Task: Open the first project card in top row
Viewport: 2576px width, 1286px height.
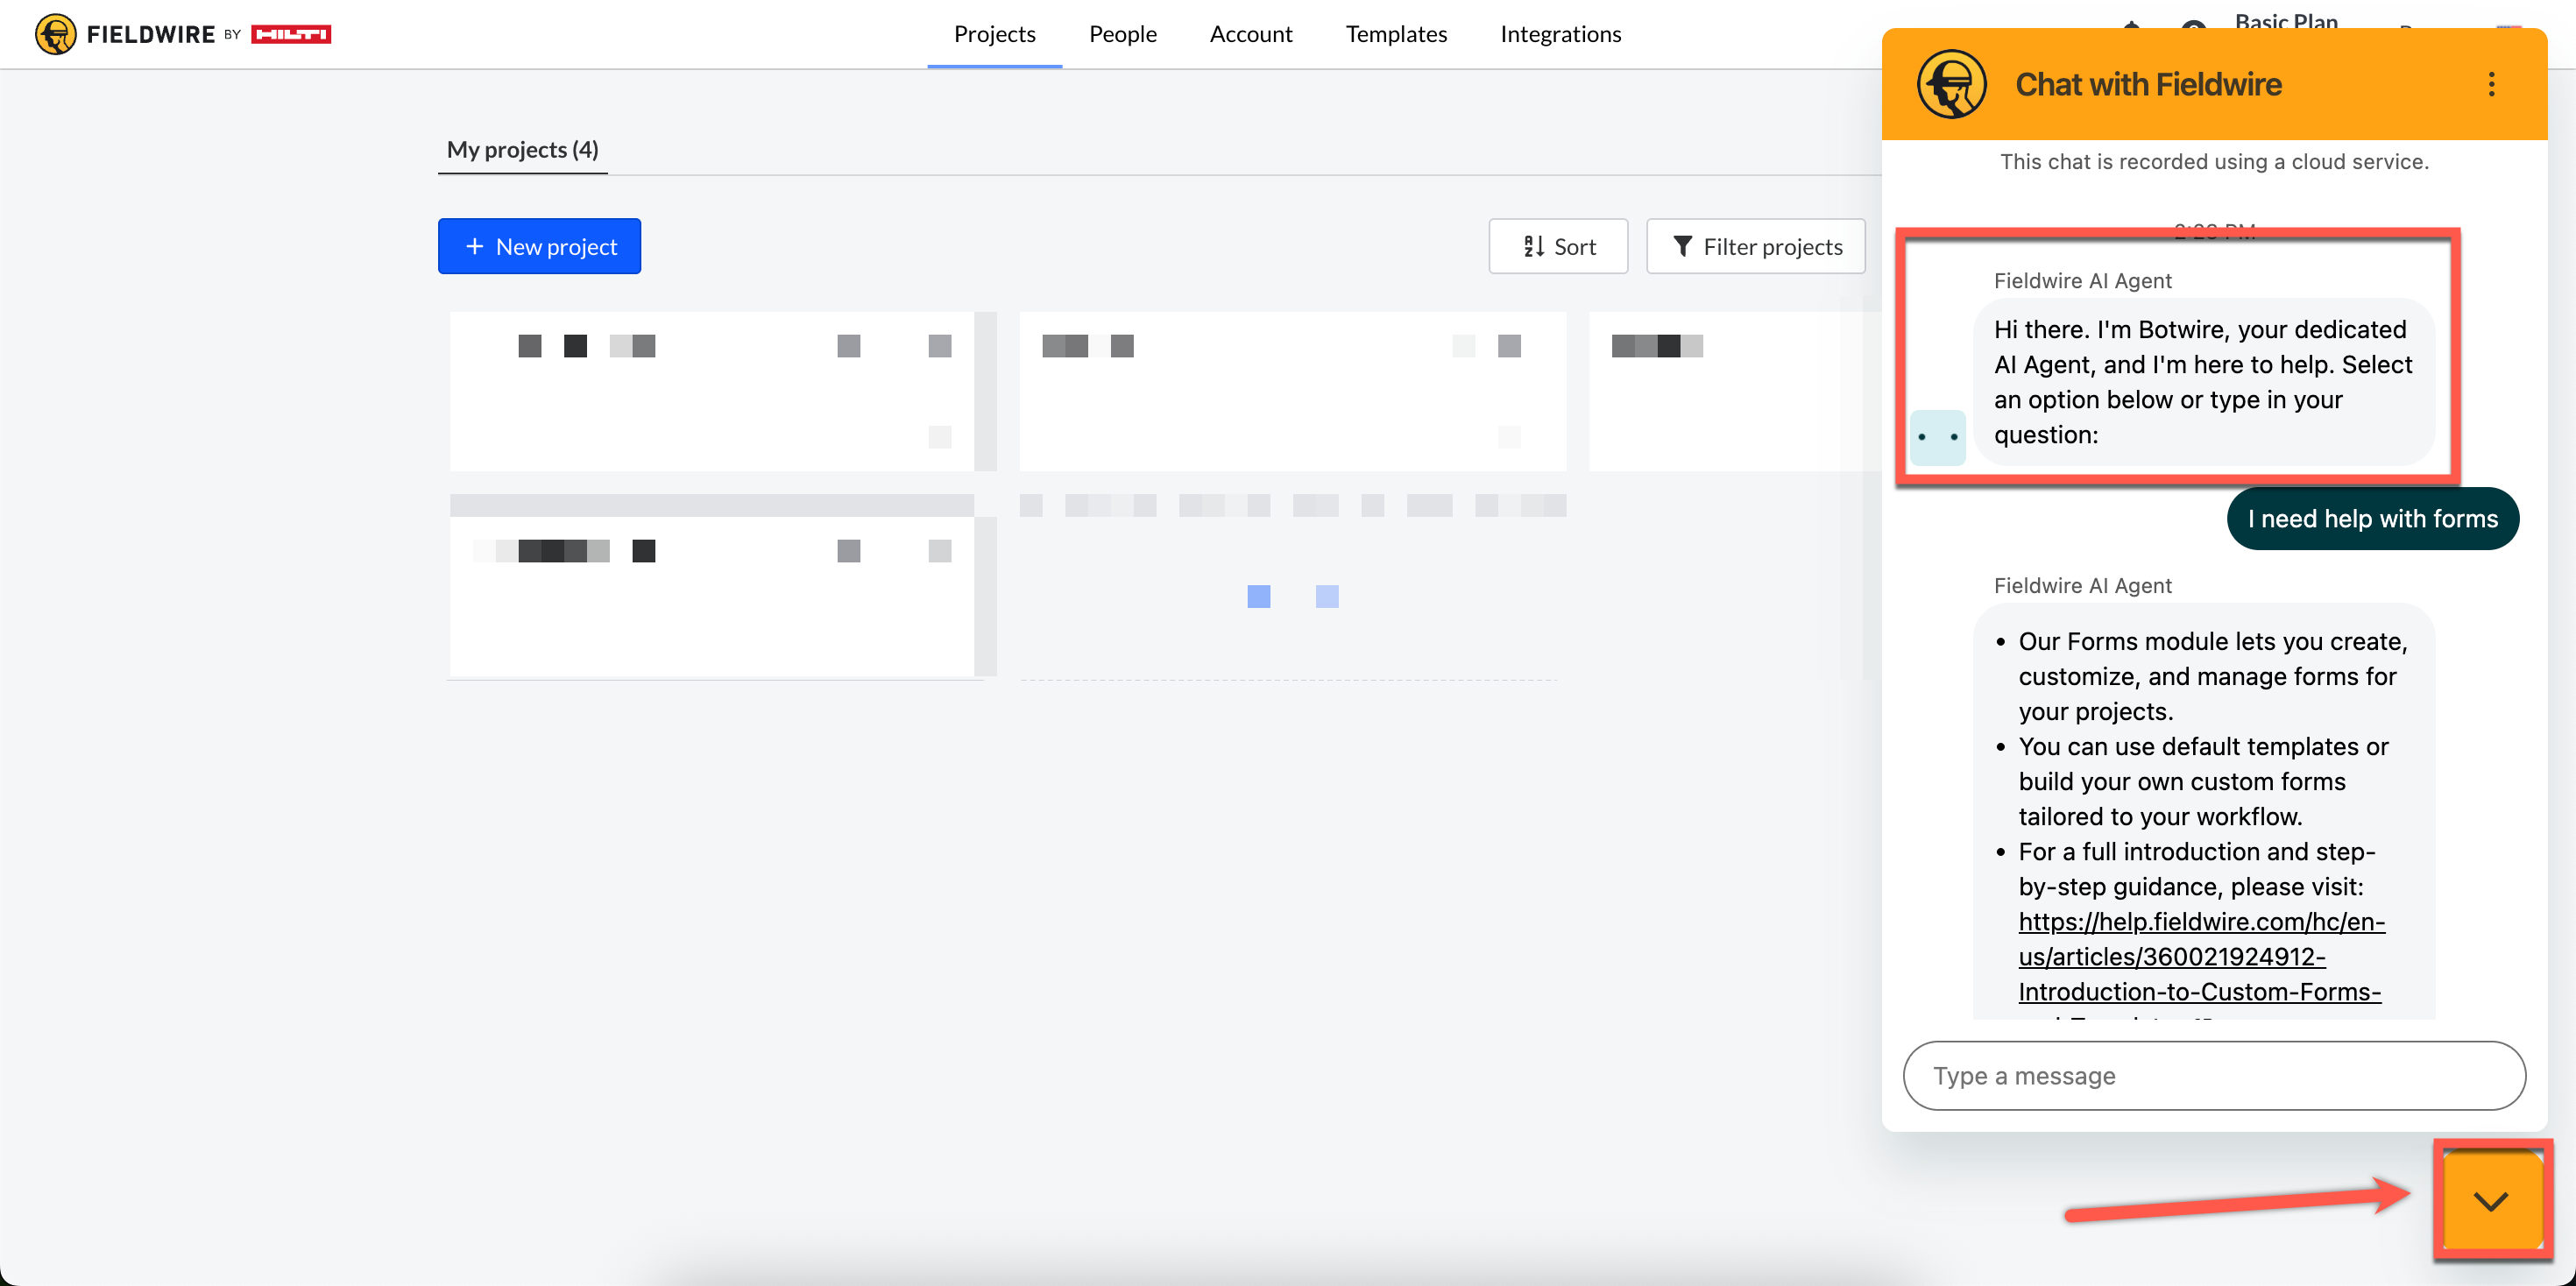Action: [x=712, y=391]
